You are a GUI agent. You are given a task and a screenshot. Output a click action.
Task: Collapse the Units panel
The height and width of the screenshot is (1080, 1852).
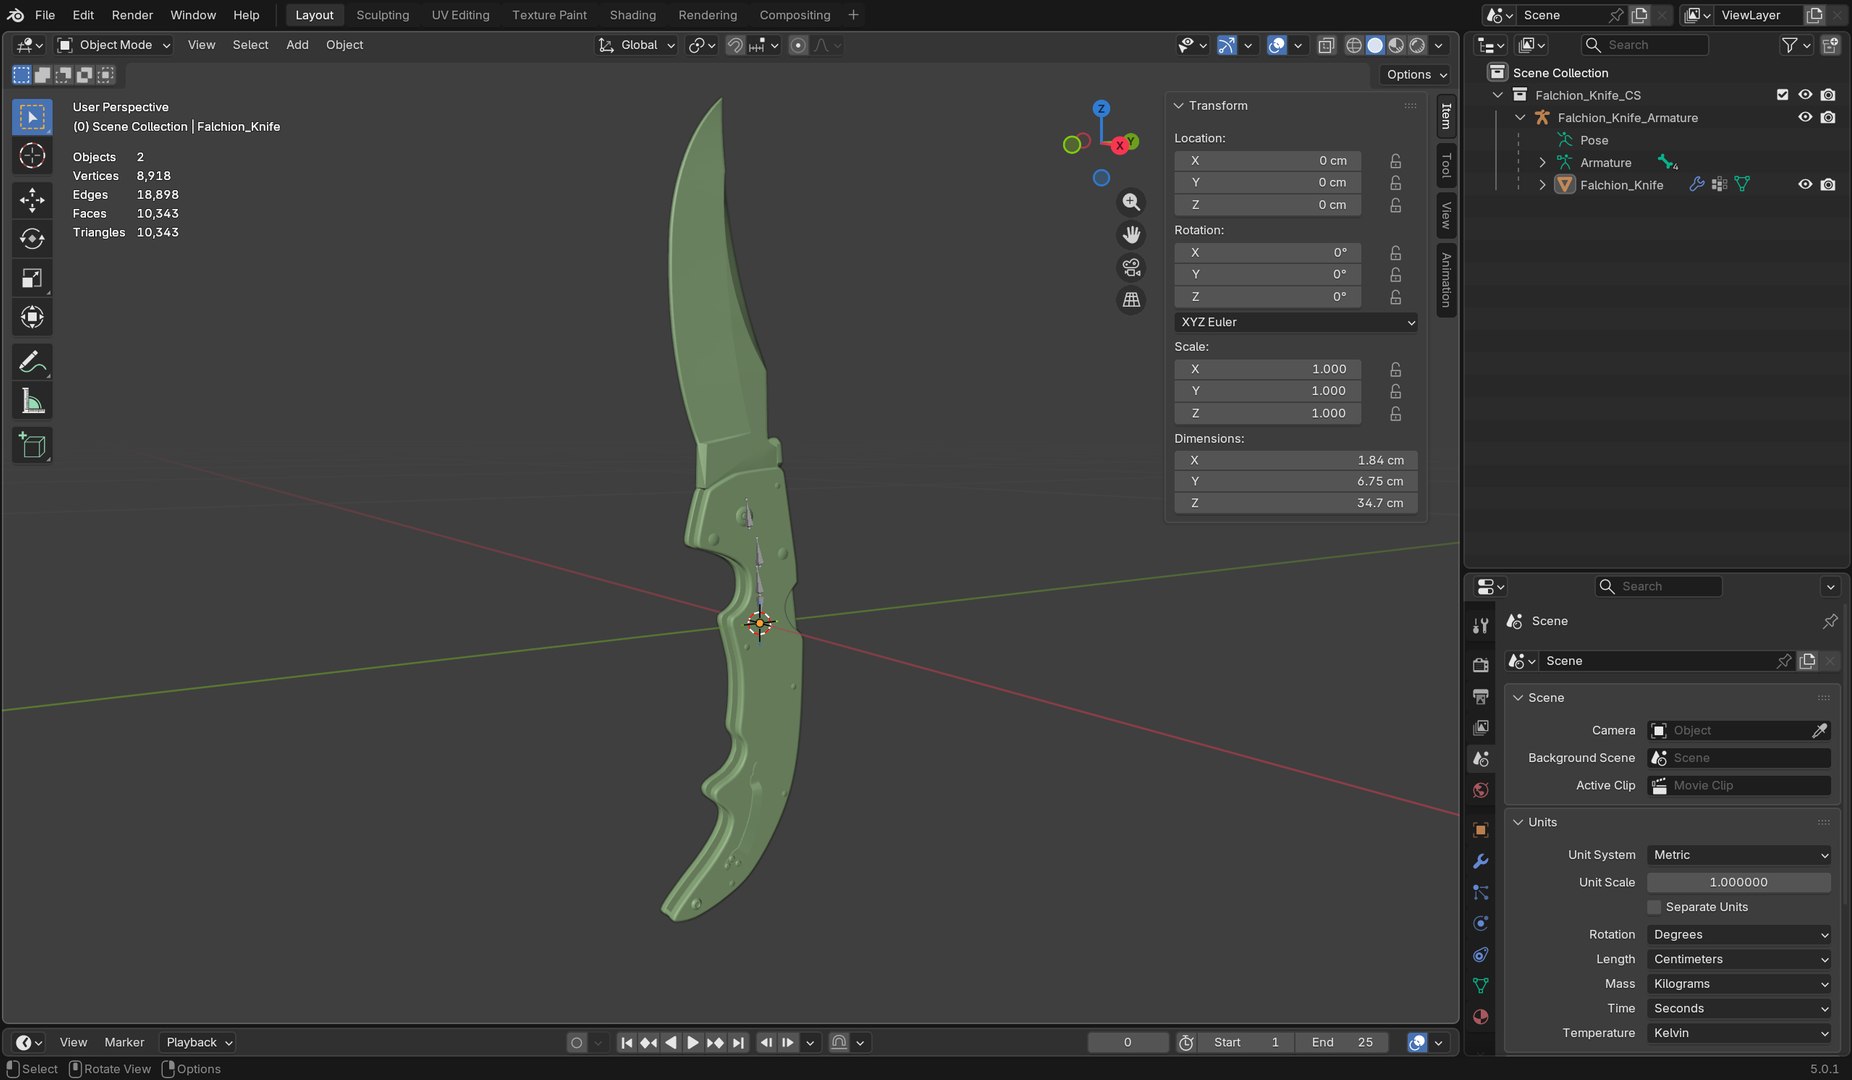click(x=1519, y=822)
